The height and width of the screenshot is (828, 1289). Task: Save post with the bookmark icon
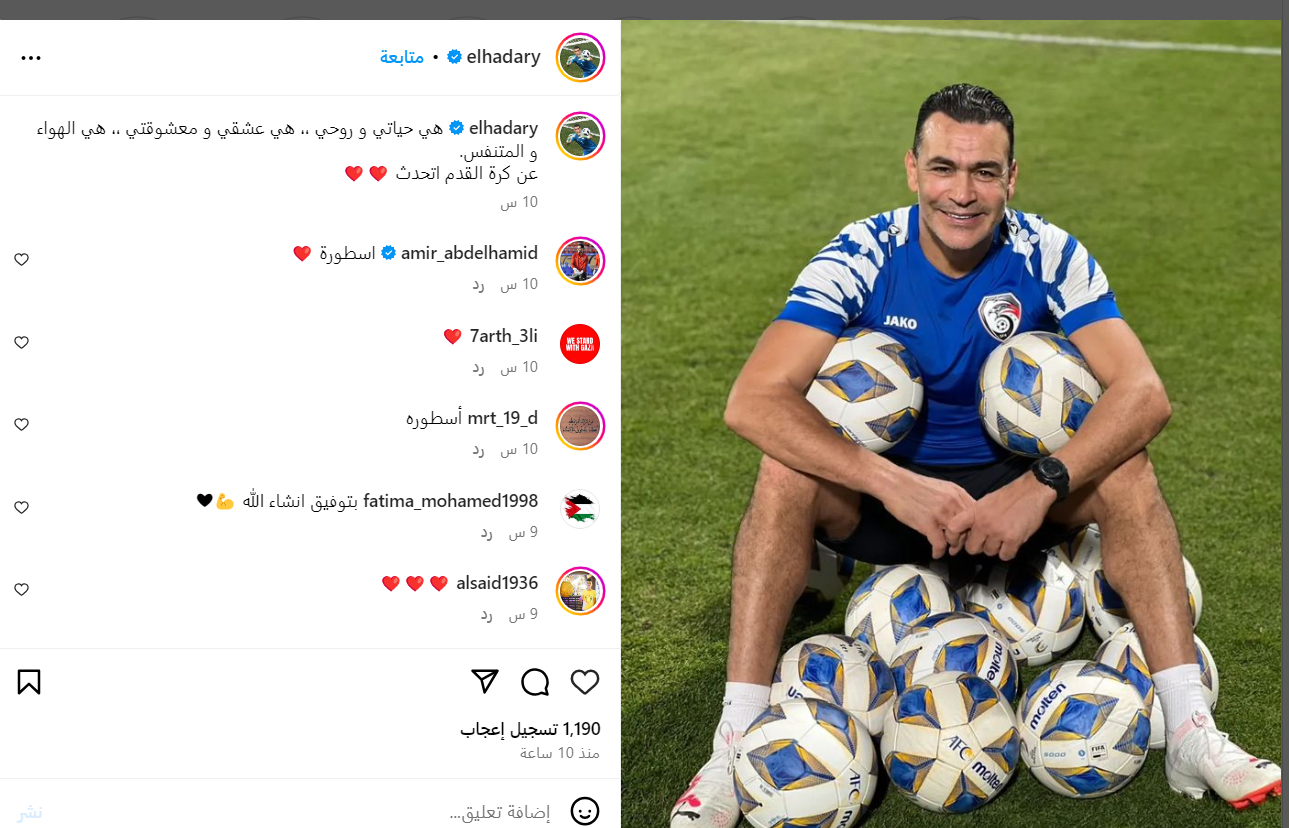(x=29, y=682)
